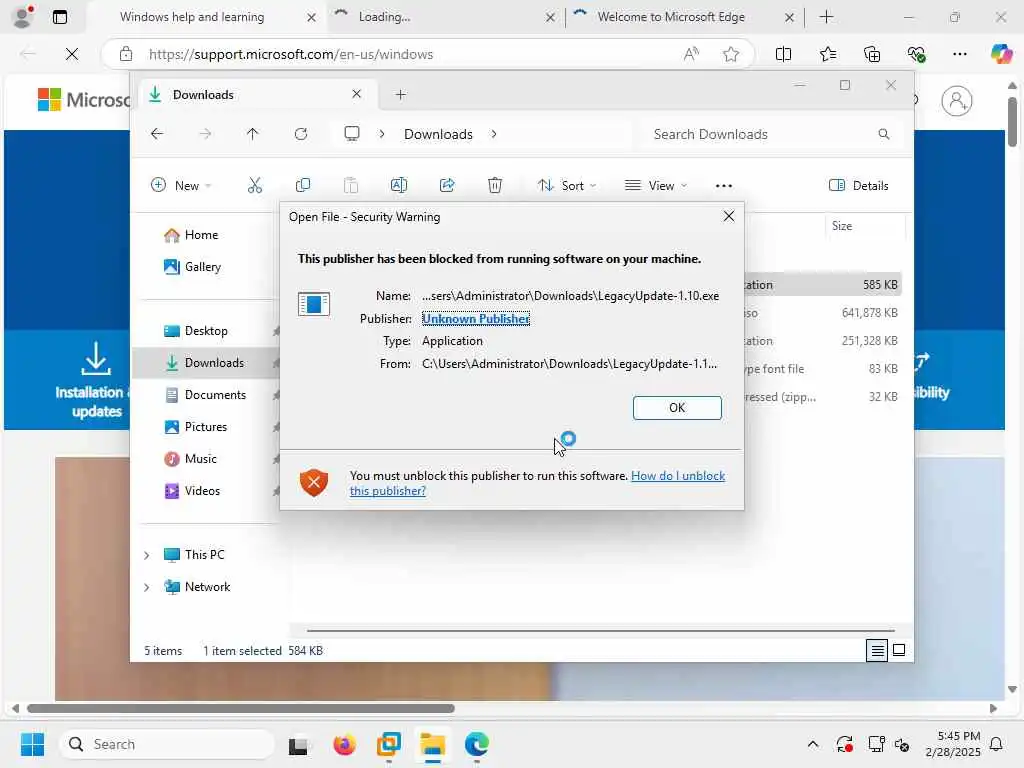Add this page to favorites star
This screenshot has width=1024, height=768.
[x=731, y=54]
